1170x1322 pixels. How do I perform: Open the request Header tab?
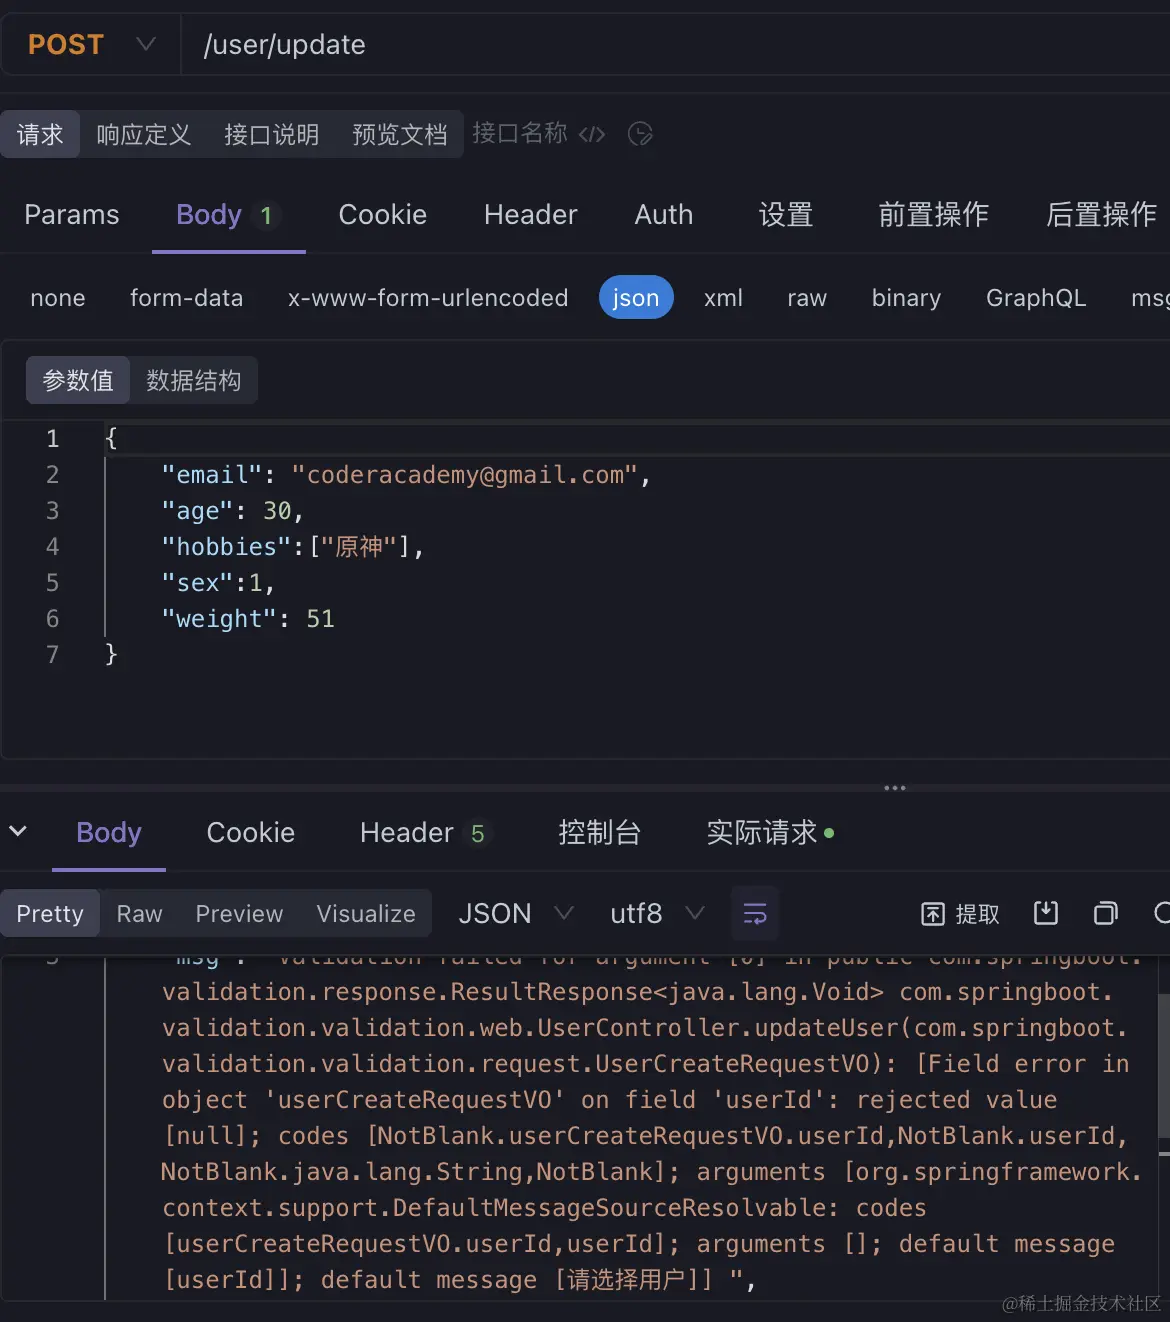tap(531, 215)
